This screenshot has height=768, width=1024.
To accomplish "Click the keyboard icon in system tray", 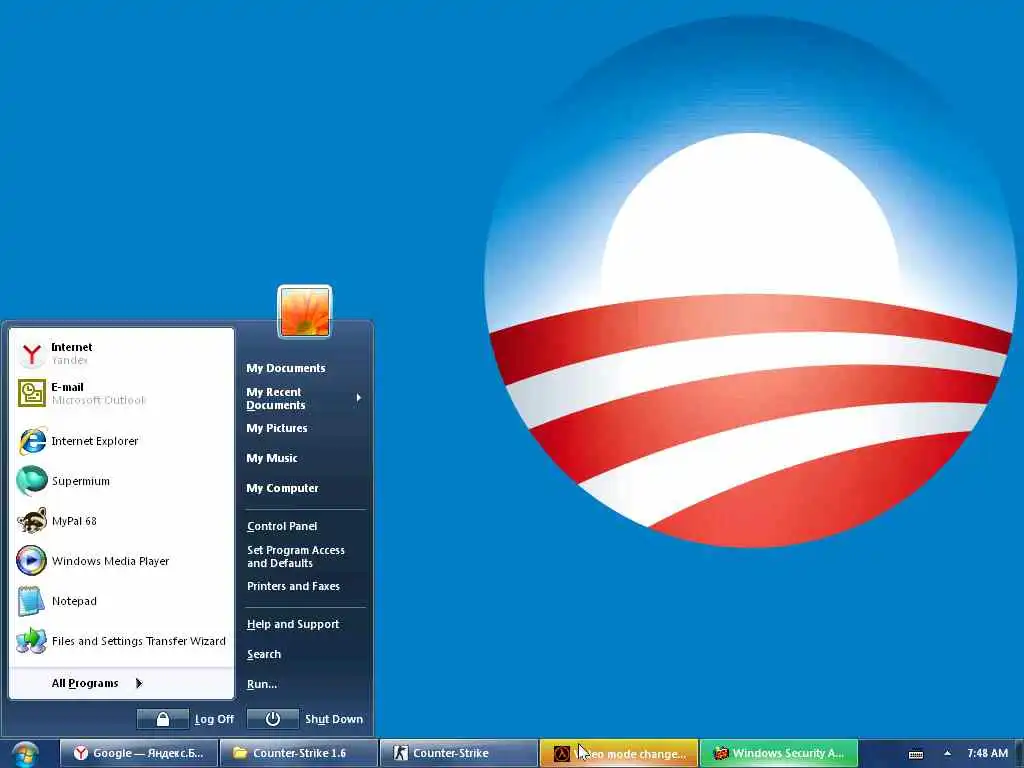I will (x=916, y=754).
